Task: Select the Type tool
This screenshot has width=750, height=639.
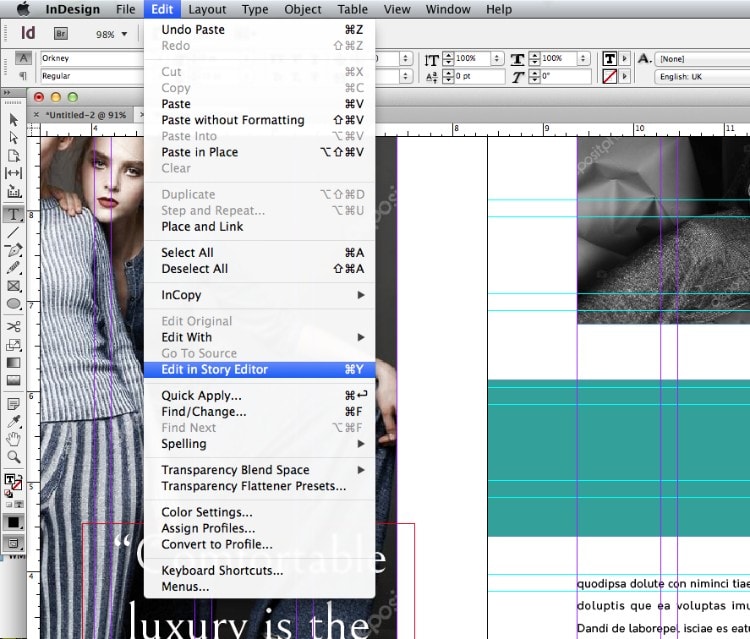Action: point(13,214)
